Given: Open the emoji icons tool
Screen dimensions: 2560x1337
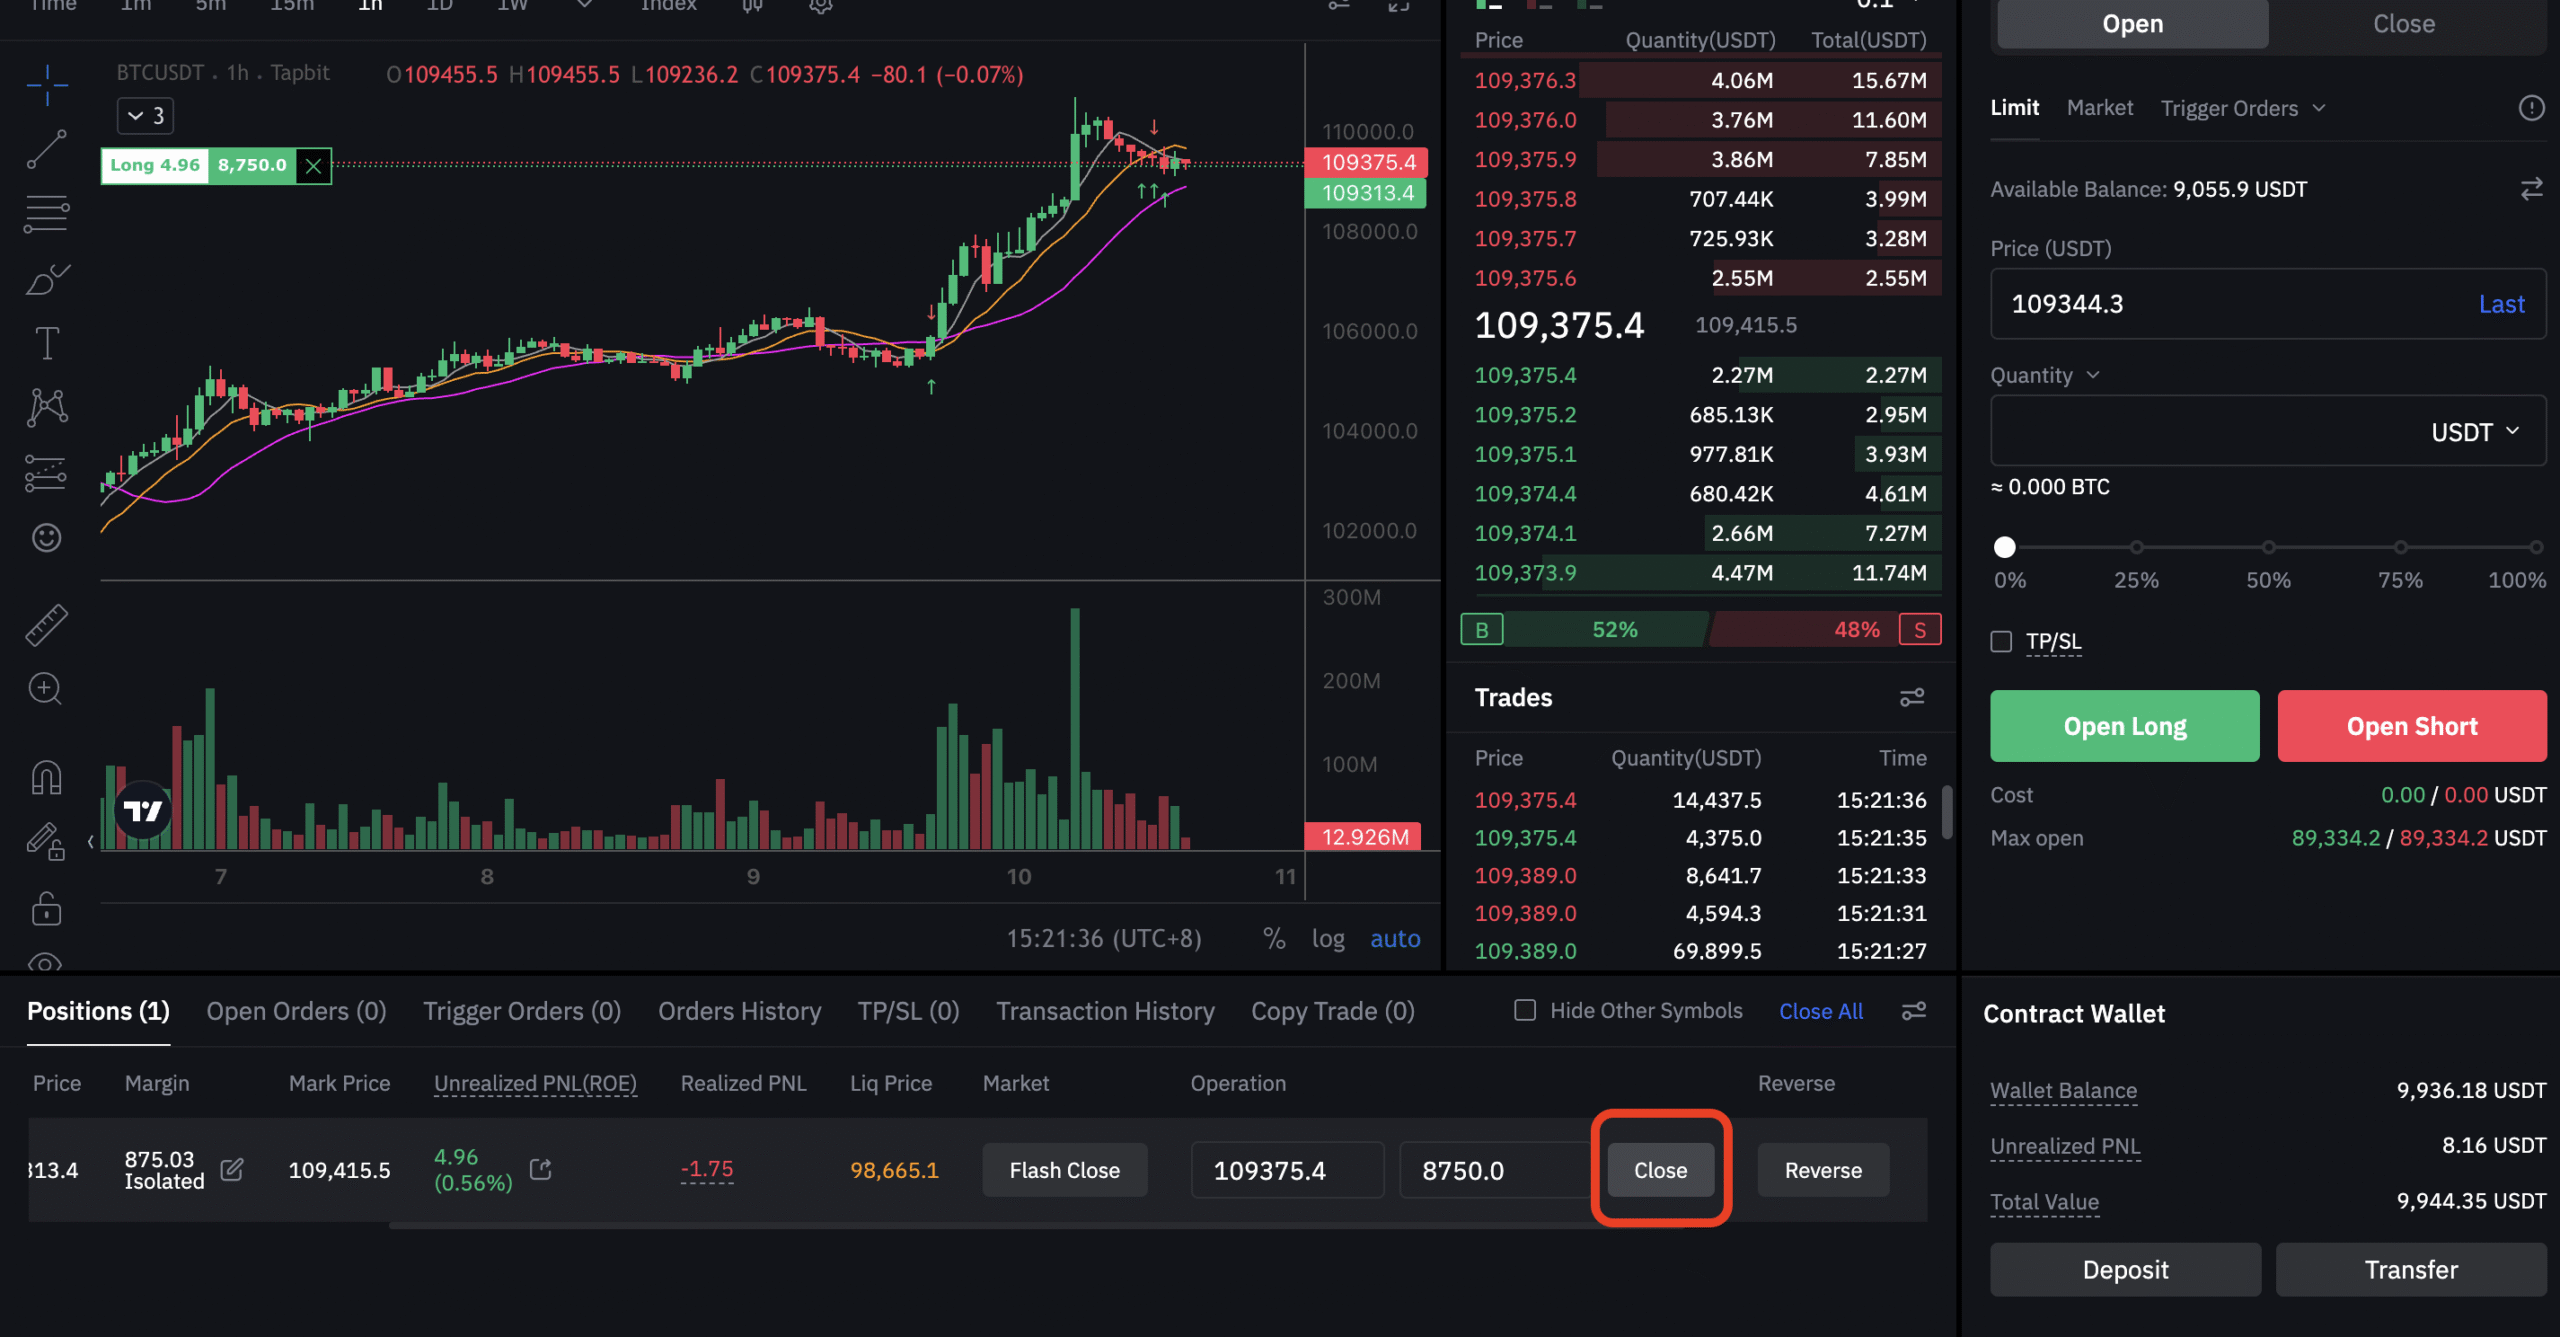Looking at the screenshot, I should (46, 538).
